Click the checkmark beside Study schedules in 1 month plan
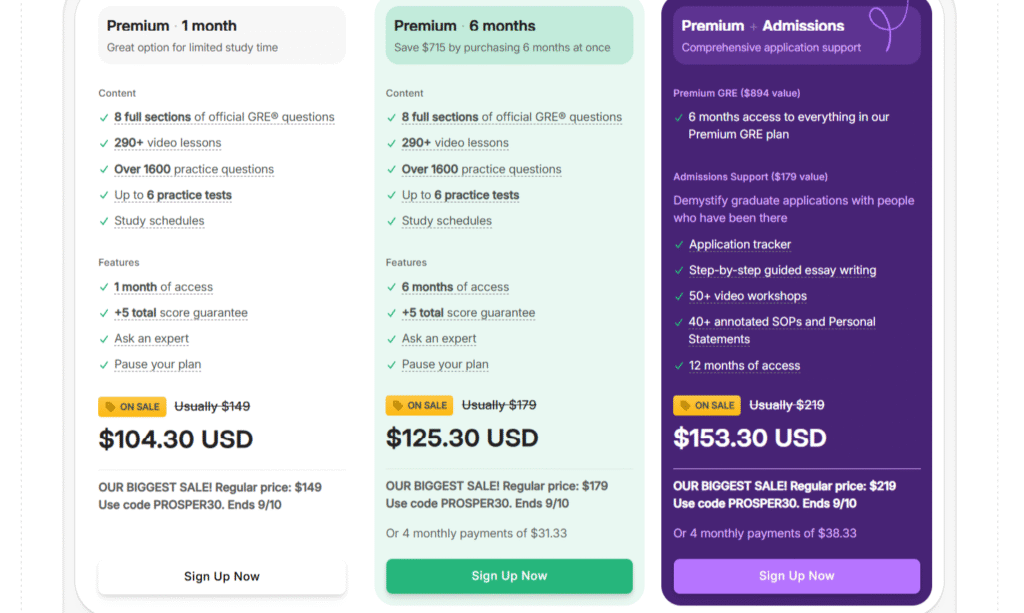Viewport: 1024px width, 613px height. point(104,221)
